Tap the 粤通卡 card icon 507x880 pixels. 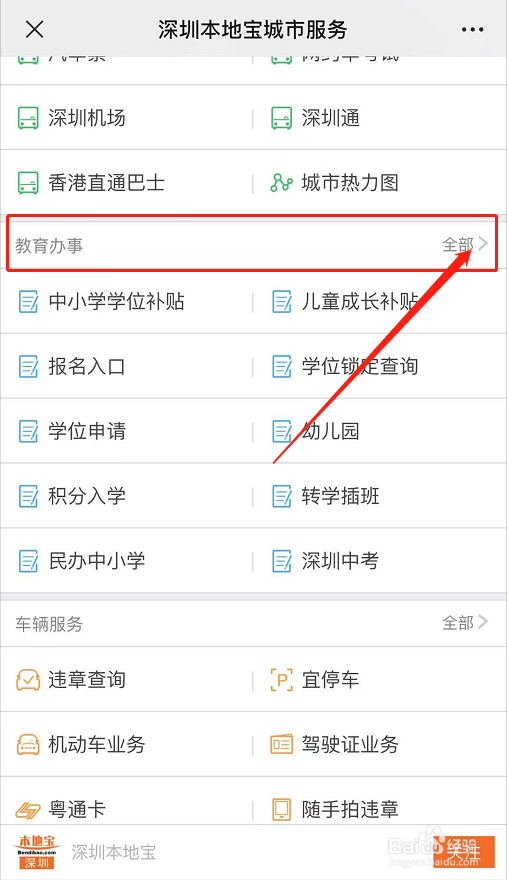tap(28, 810)
